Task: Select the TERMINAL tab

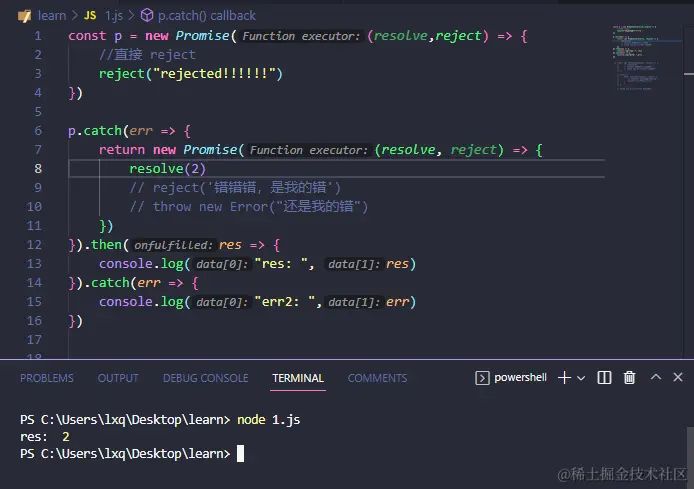Action: tap(298, 378)
